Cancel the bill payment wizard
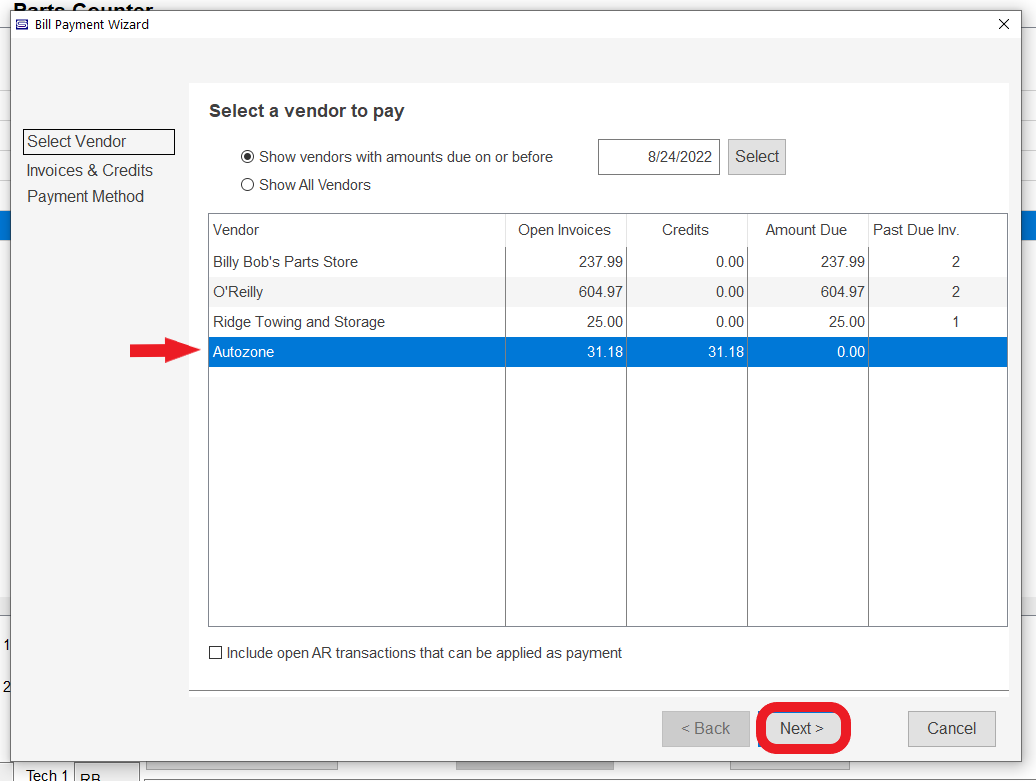1036x781 pixels. tap(951, 729)
